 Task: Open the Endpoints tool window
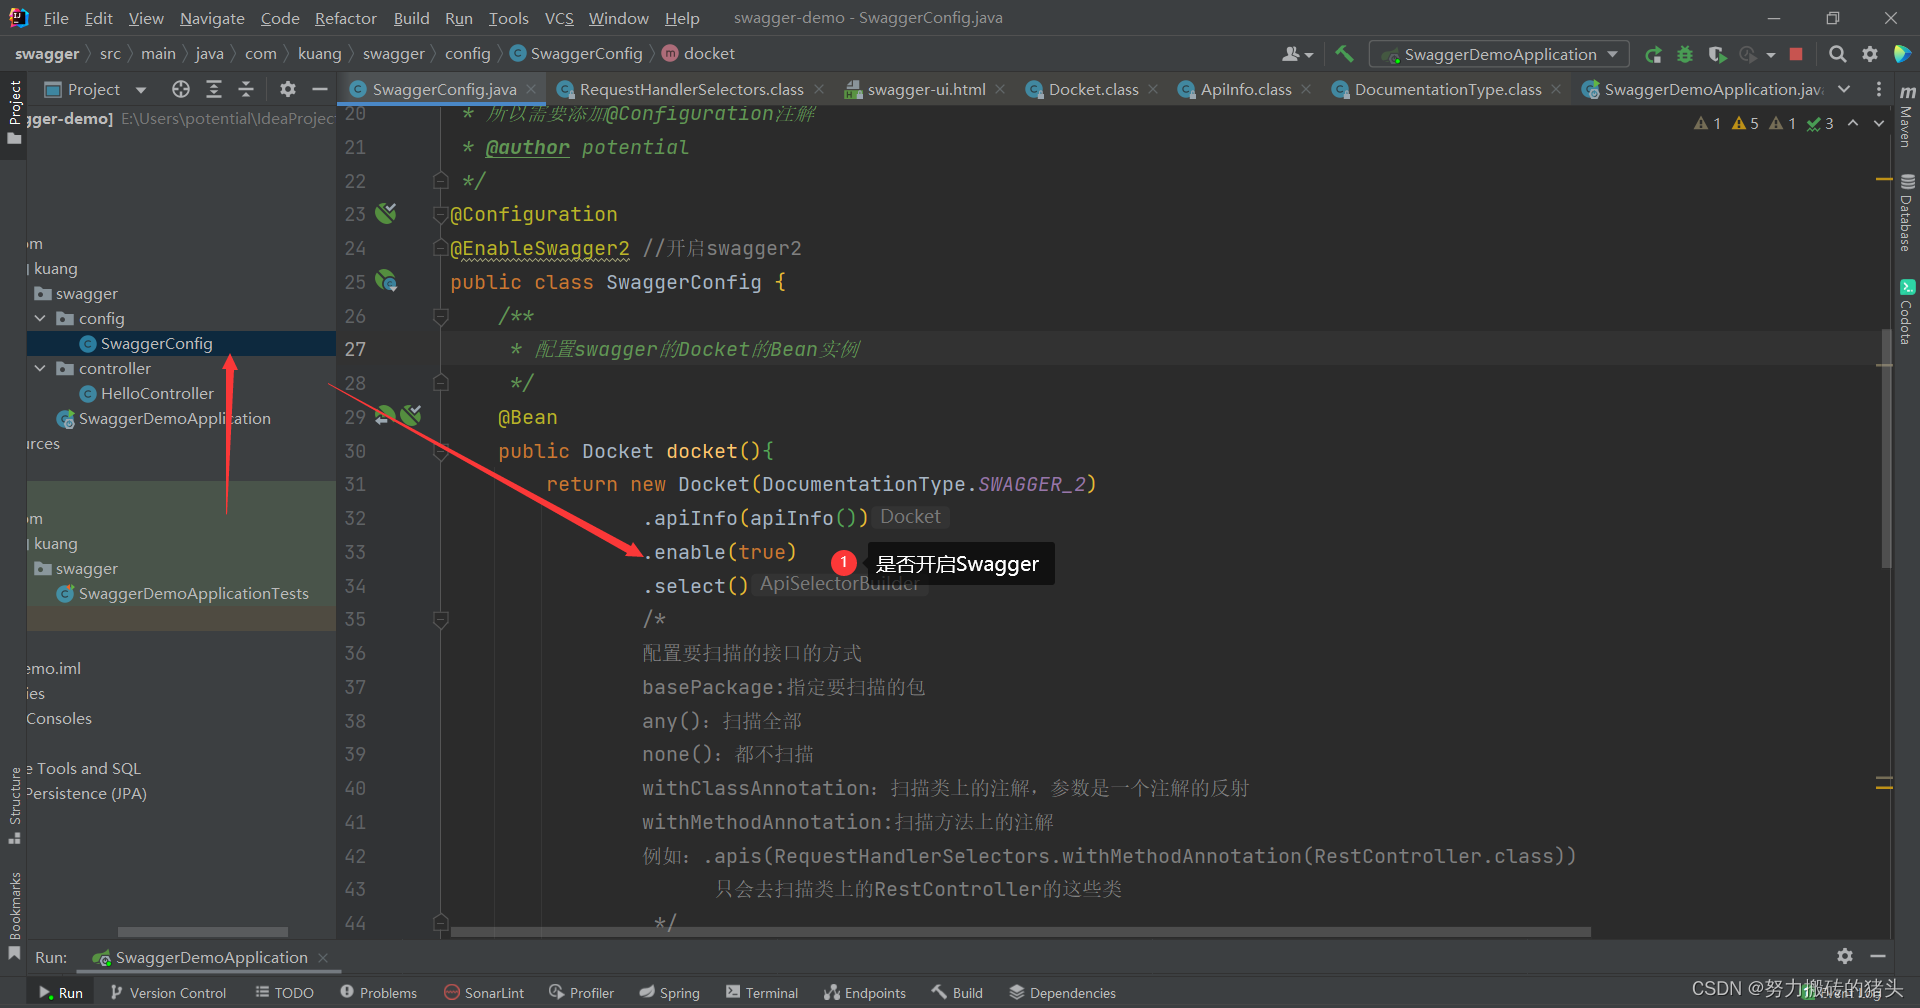click(x=865, y=992)
